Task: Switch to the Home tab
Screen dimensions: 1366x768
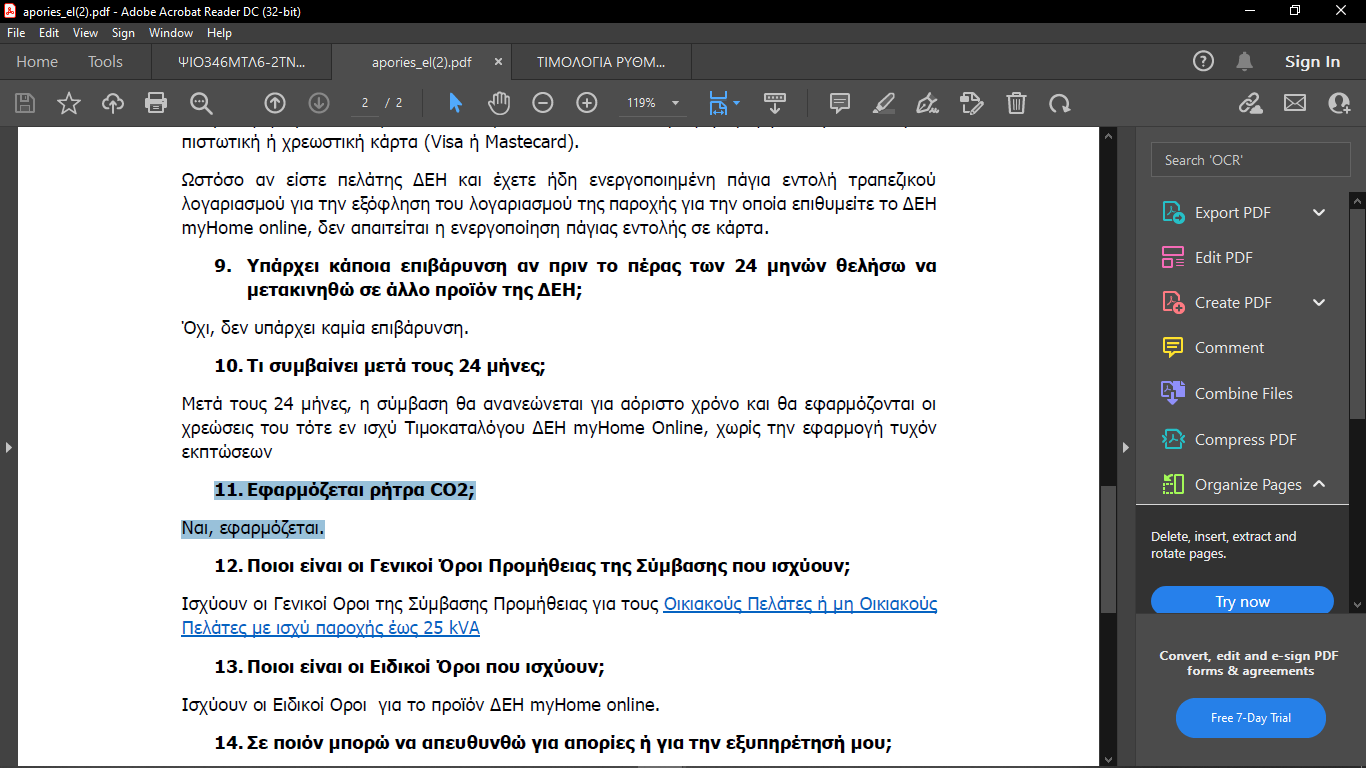Action: 37,62
